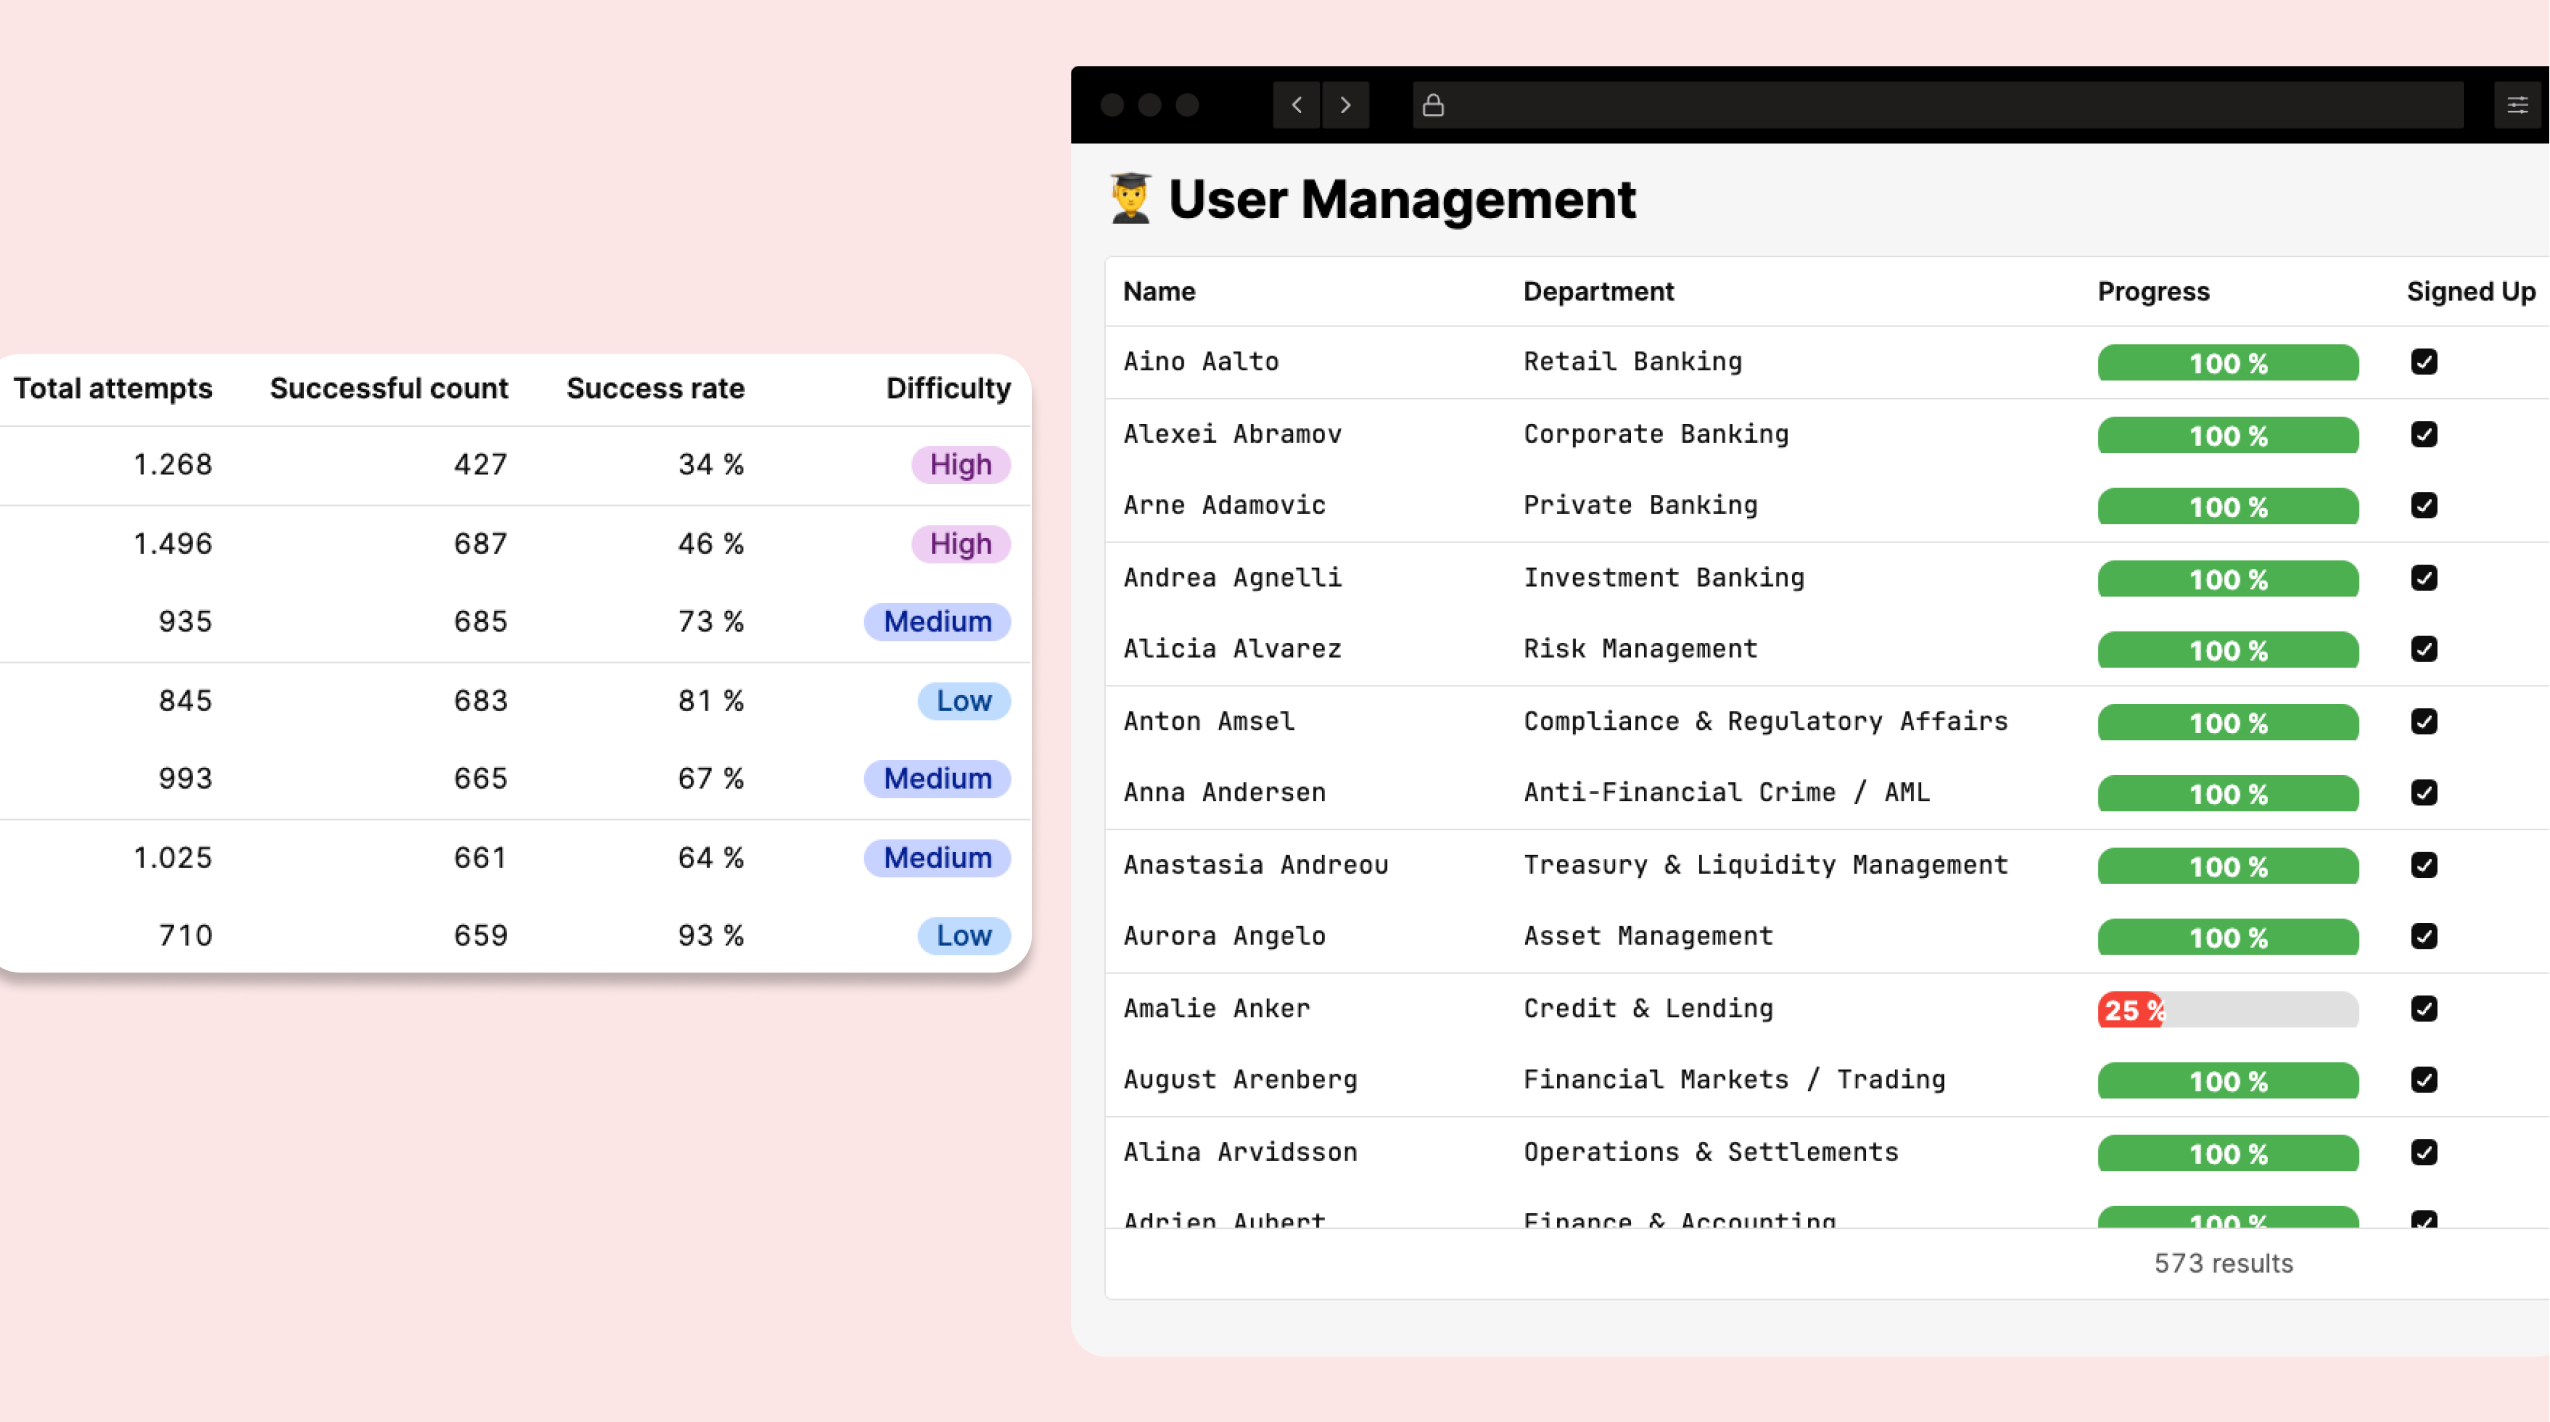Sort the table by the Name column
This screenshot has height=1422, width=2550.
[x=1158, y=291]
